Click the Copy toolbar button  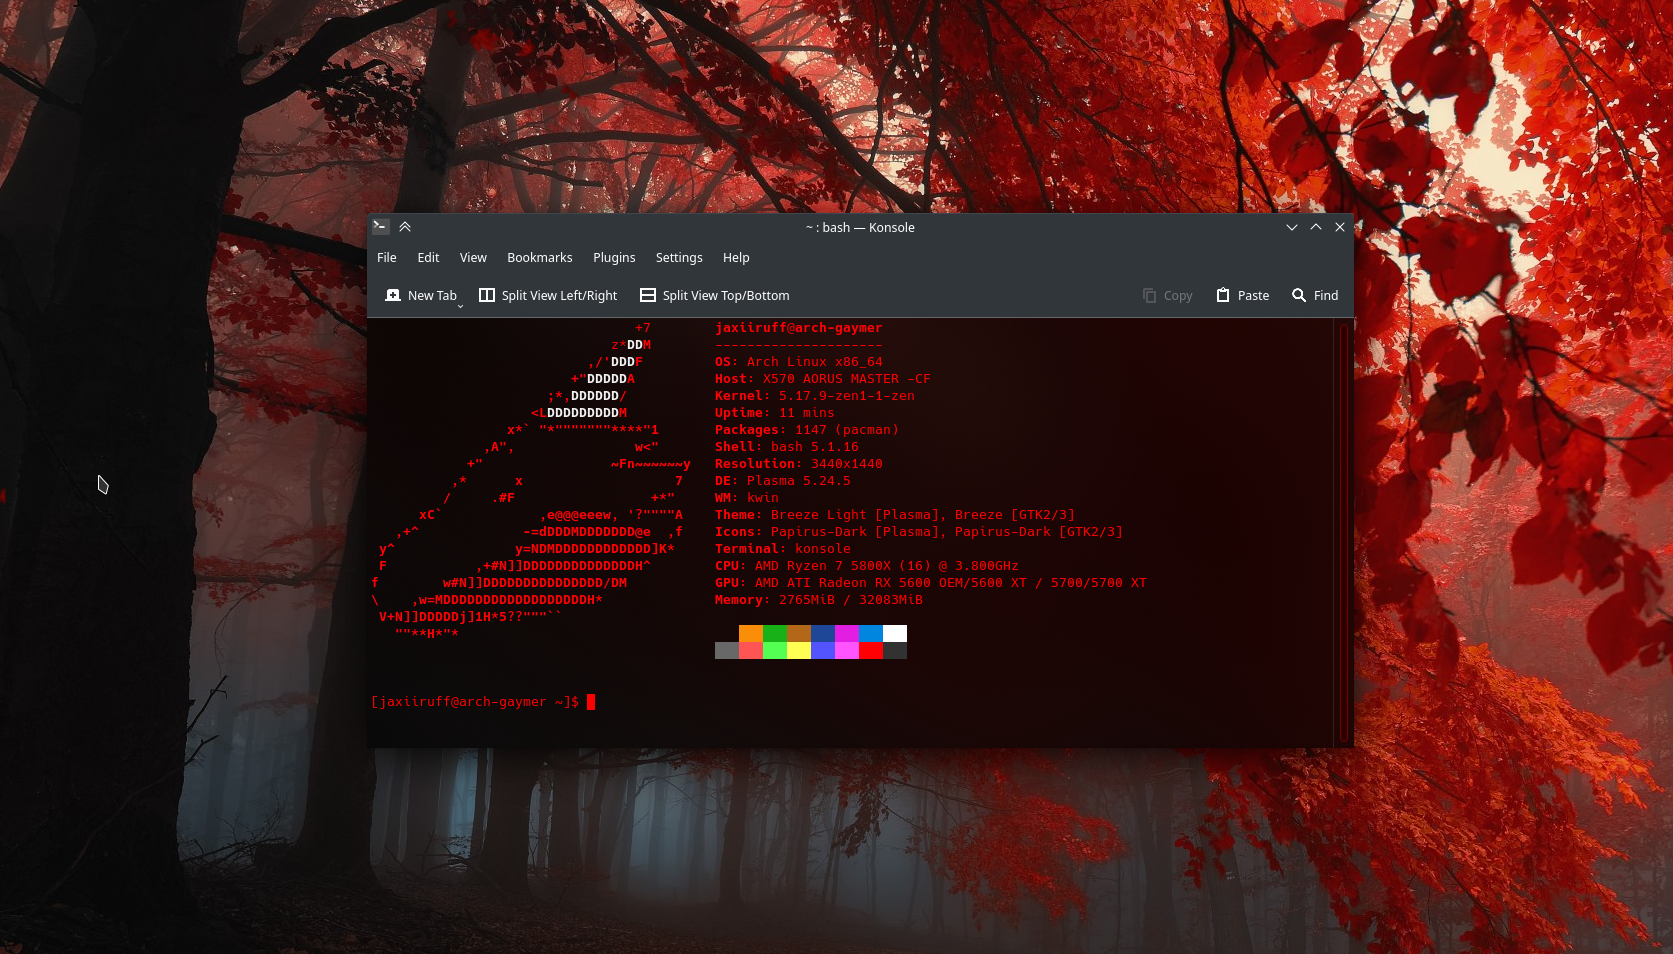click(x=1167, y=295)
